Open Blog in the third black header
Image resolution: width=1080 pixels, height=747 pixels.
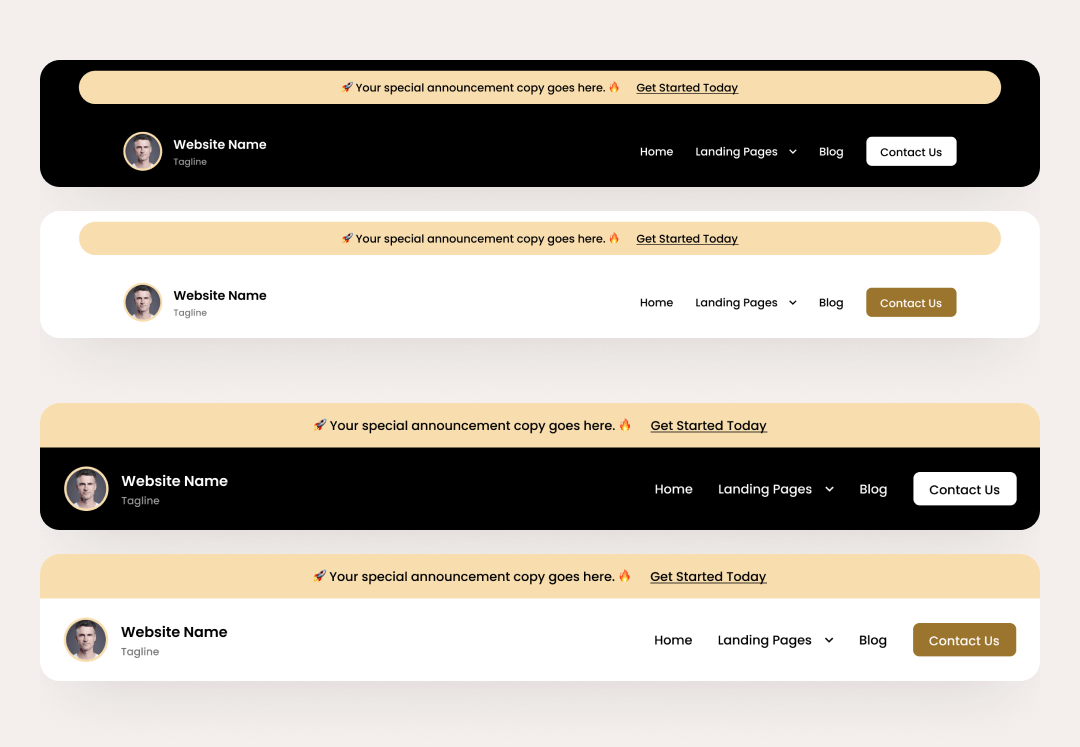click(873, 489)
